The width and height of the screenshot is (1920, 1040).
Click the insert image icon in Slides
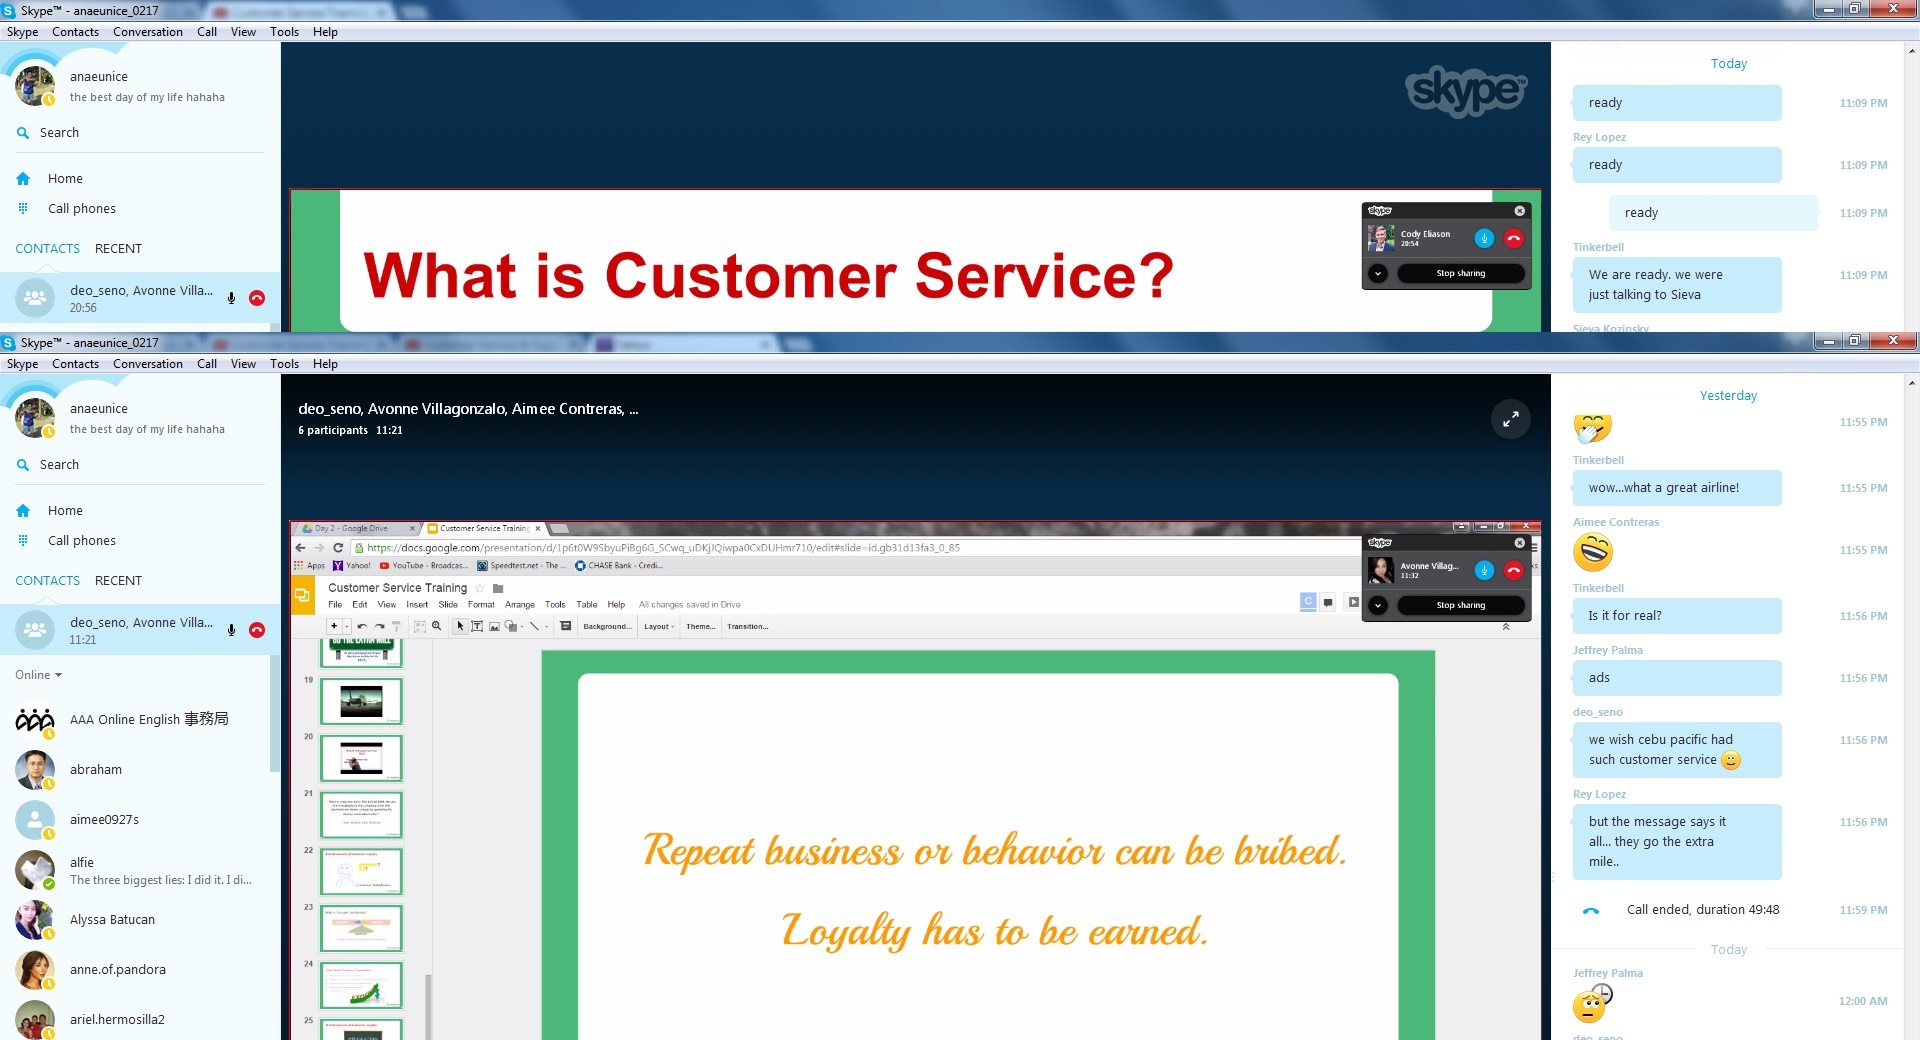point(494,626)
